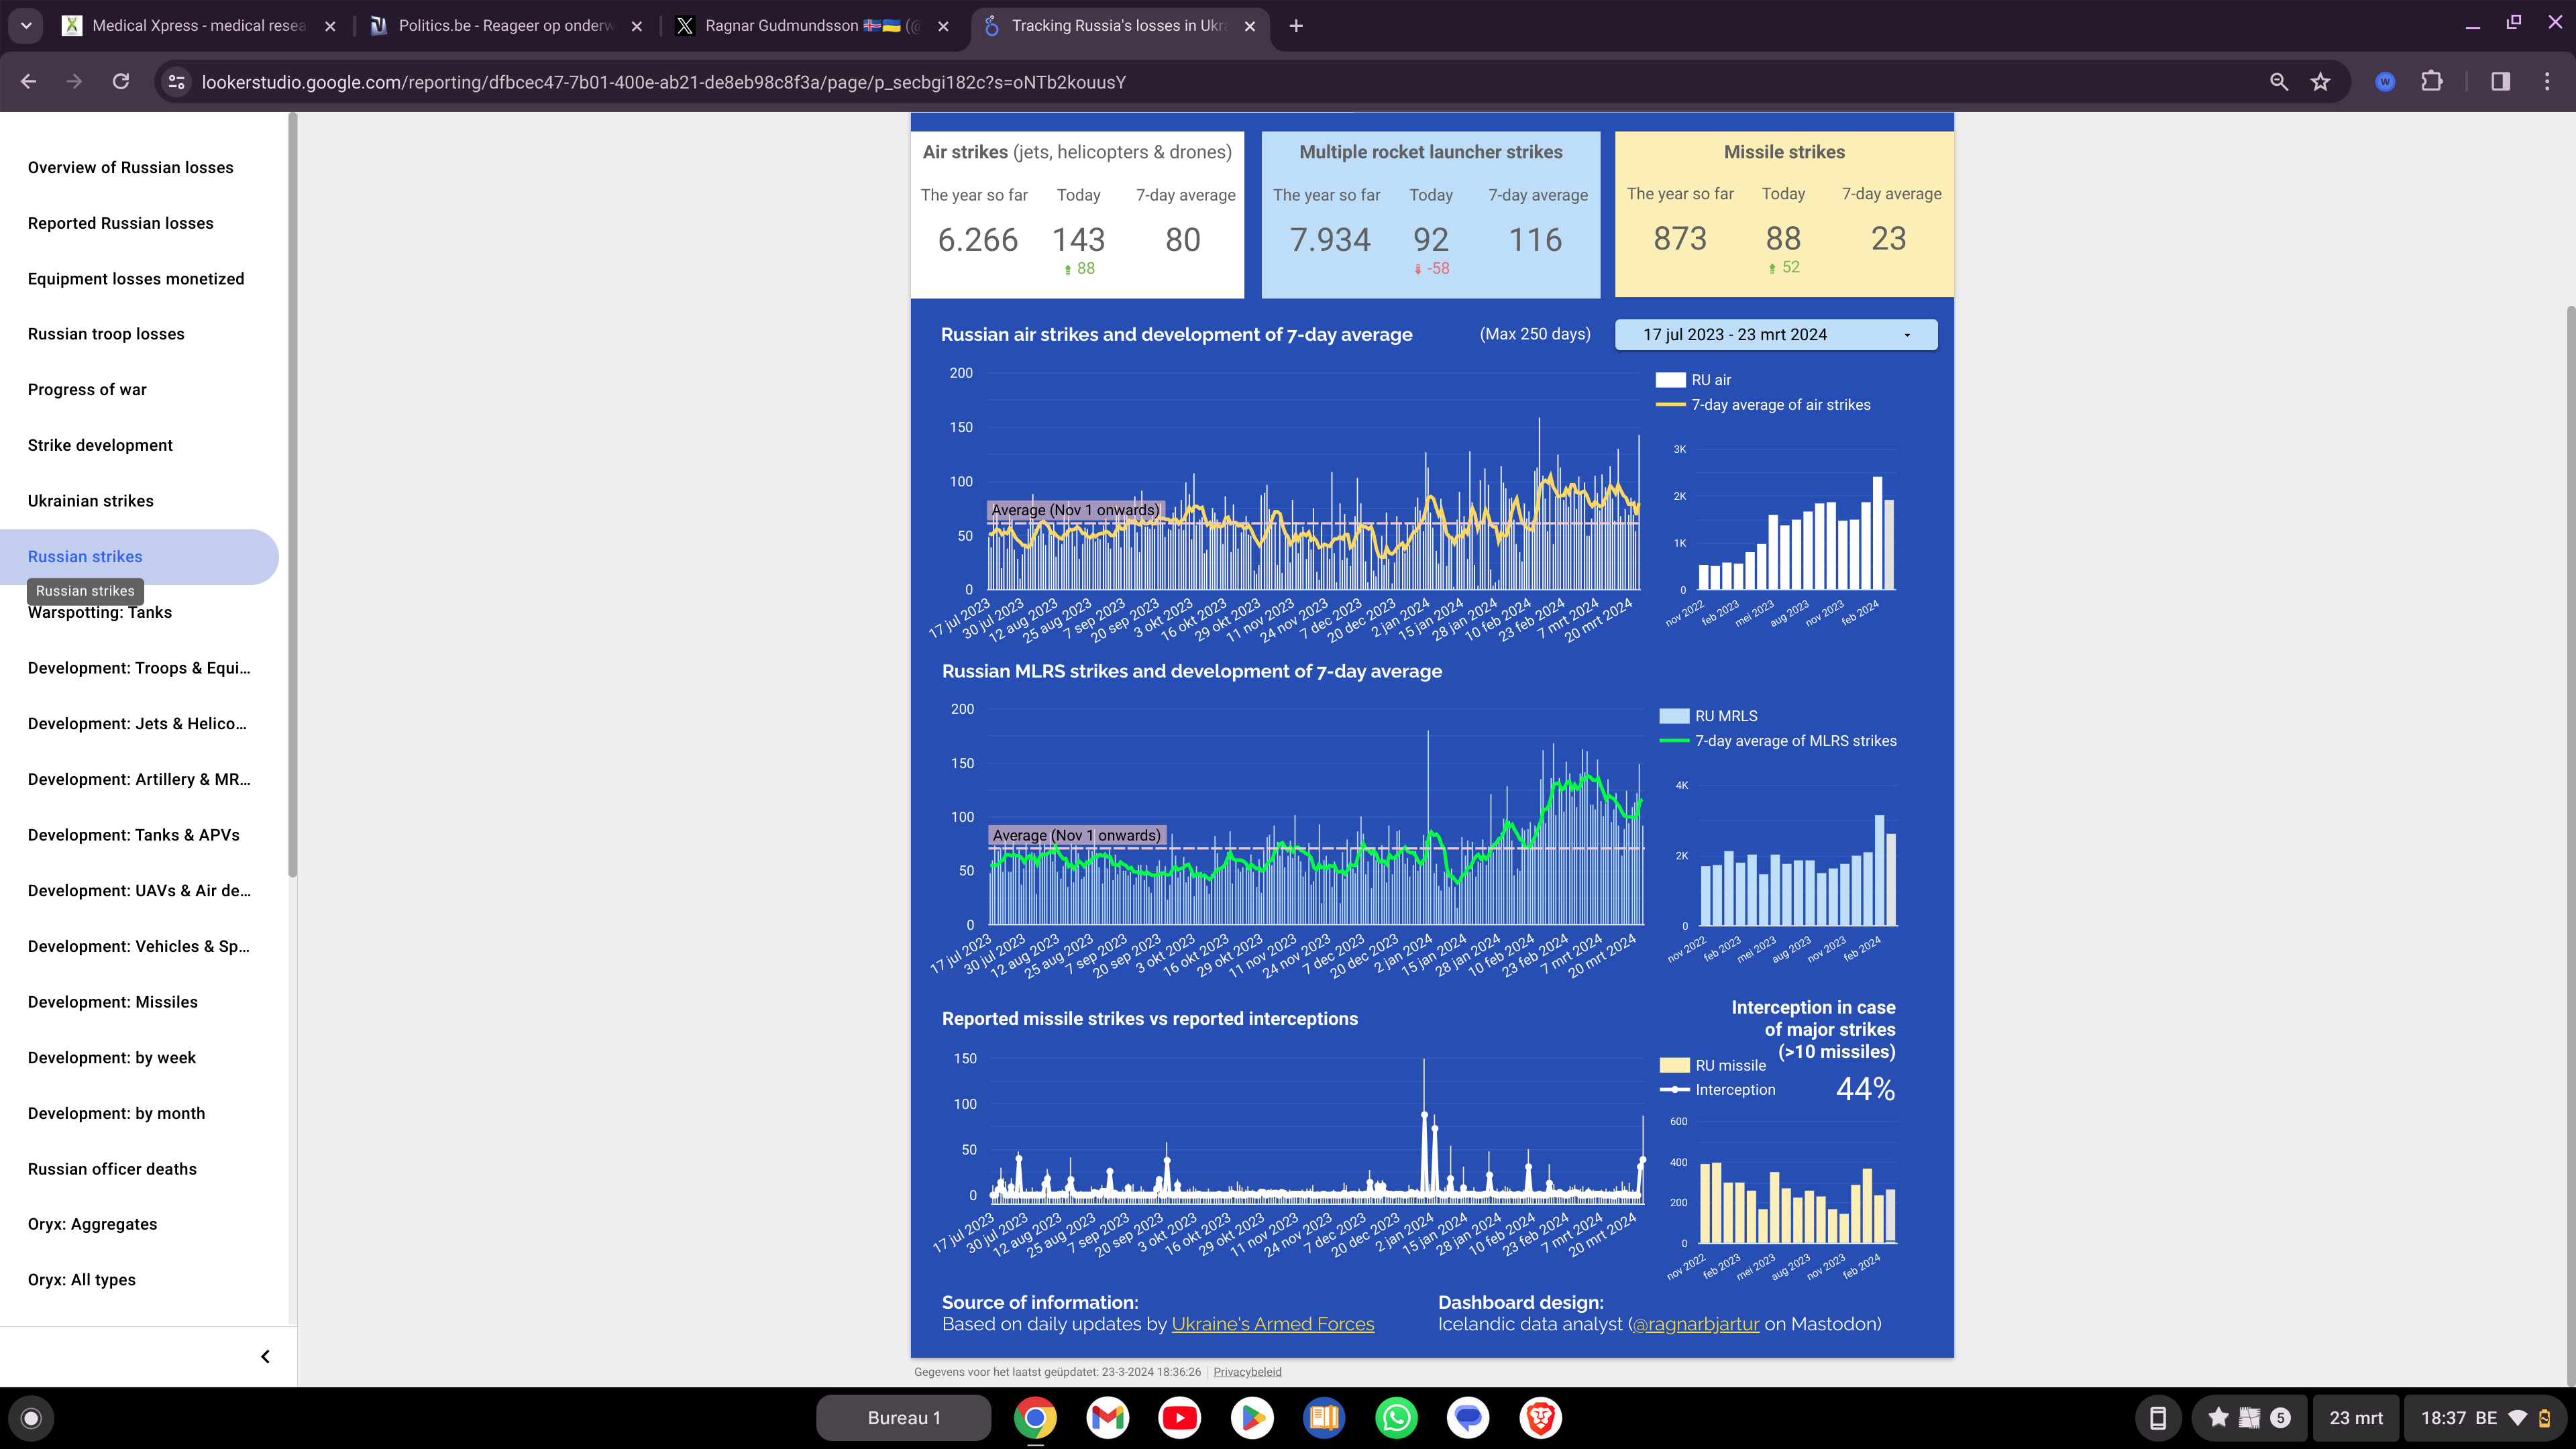Open the Brave browser shelf icon

pyautogui.click(x=1540, y=1417)
